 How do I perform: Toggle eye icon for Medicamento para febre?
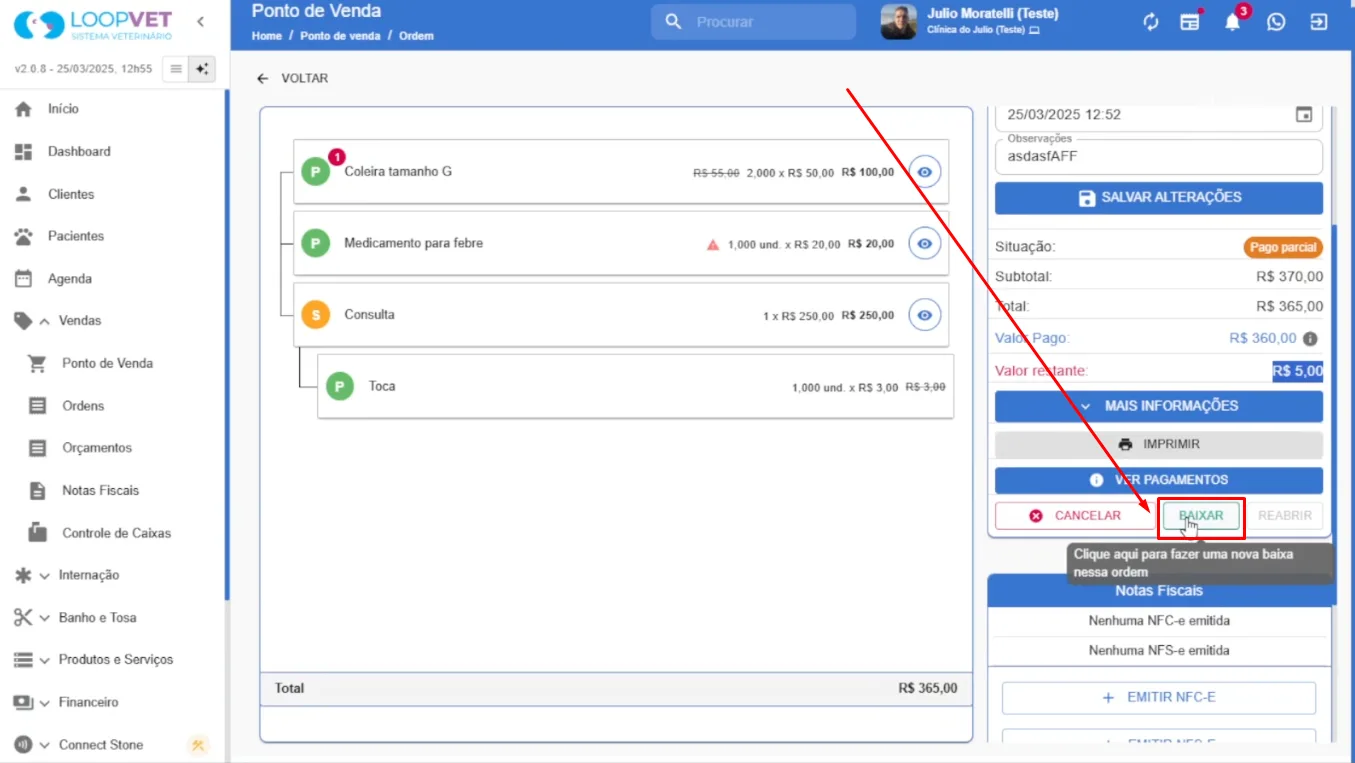click(925, 243)
